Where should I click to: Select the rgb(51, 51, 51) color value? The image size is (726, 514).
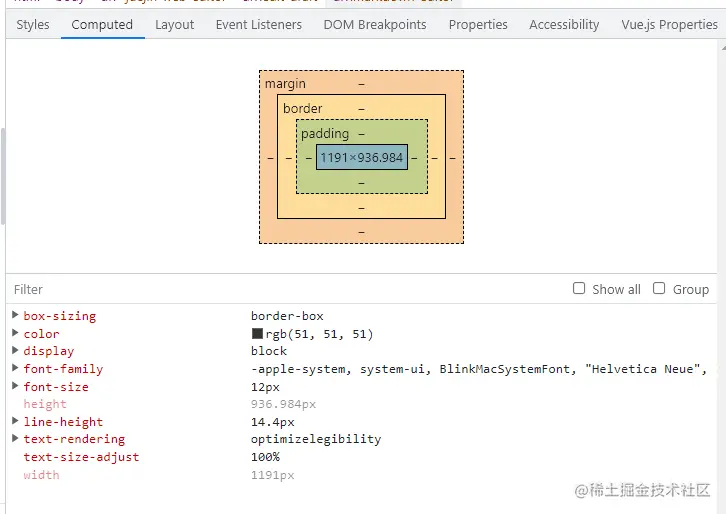coord(319,334)
